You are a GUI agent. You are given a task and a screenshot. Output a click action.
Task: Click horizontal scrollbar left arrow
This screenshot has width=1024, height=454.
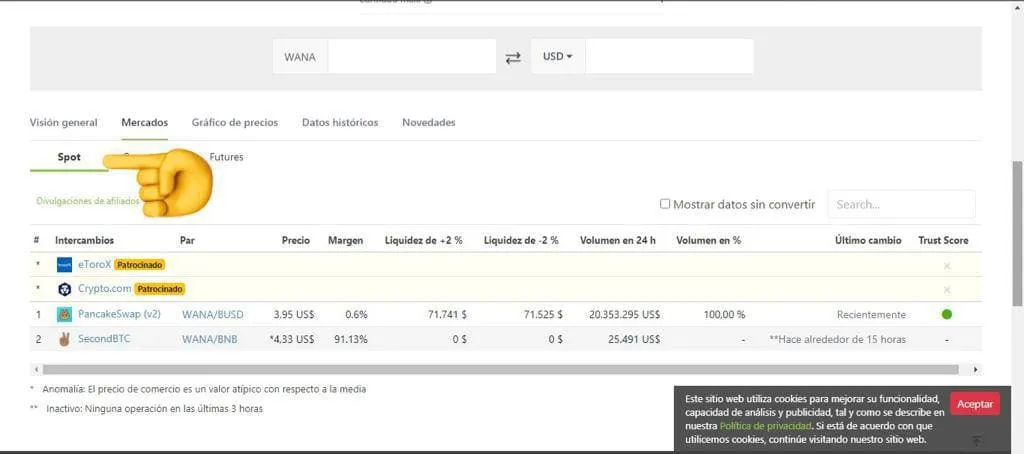pos(35,370)
